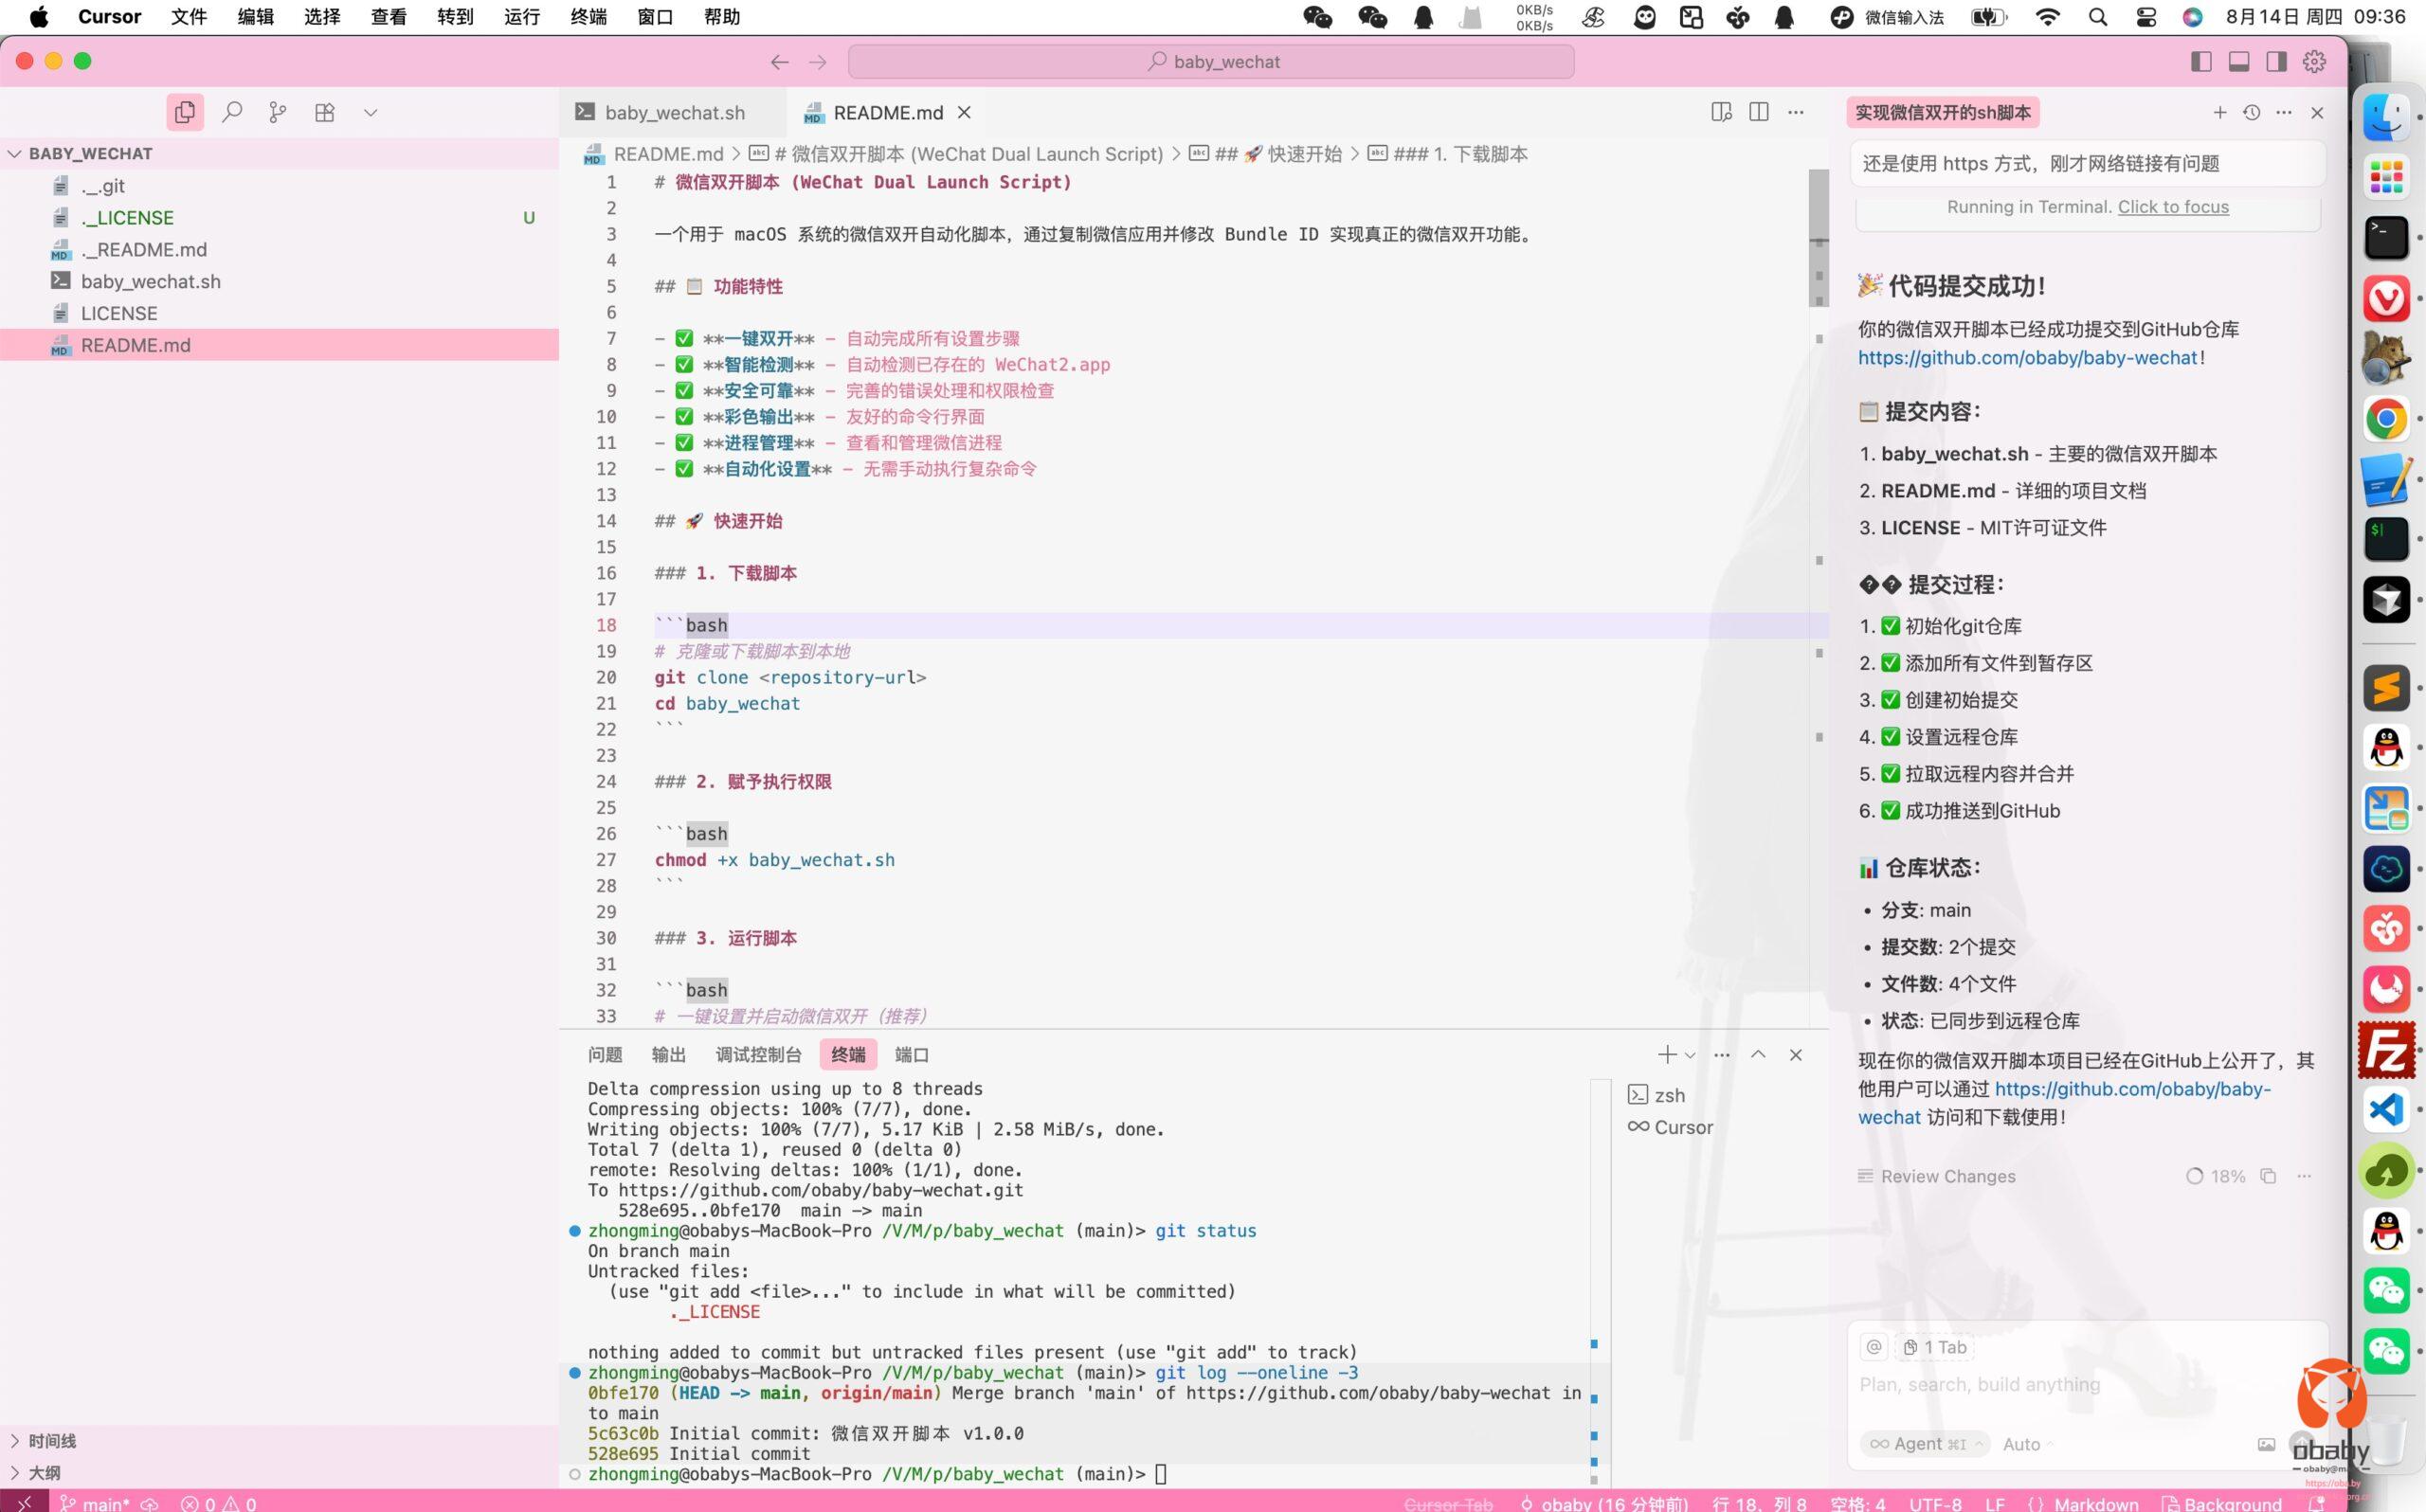Open FileZilla from the Dock
Image resolution: width=2426 pixels, height=1512 pixels.
2386,1049
